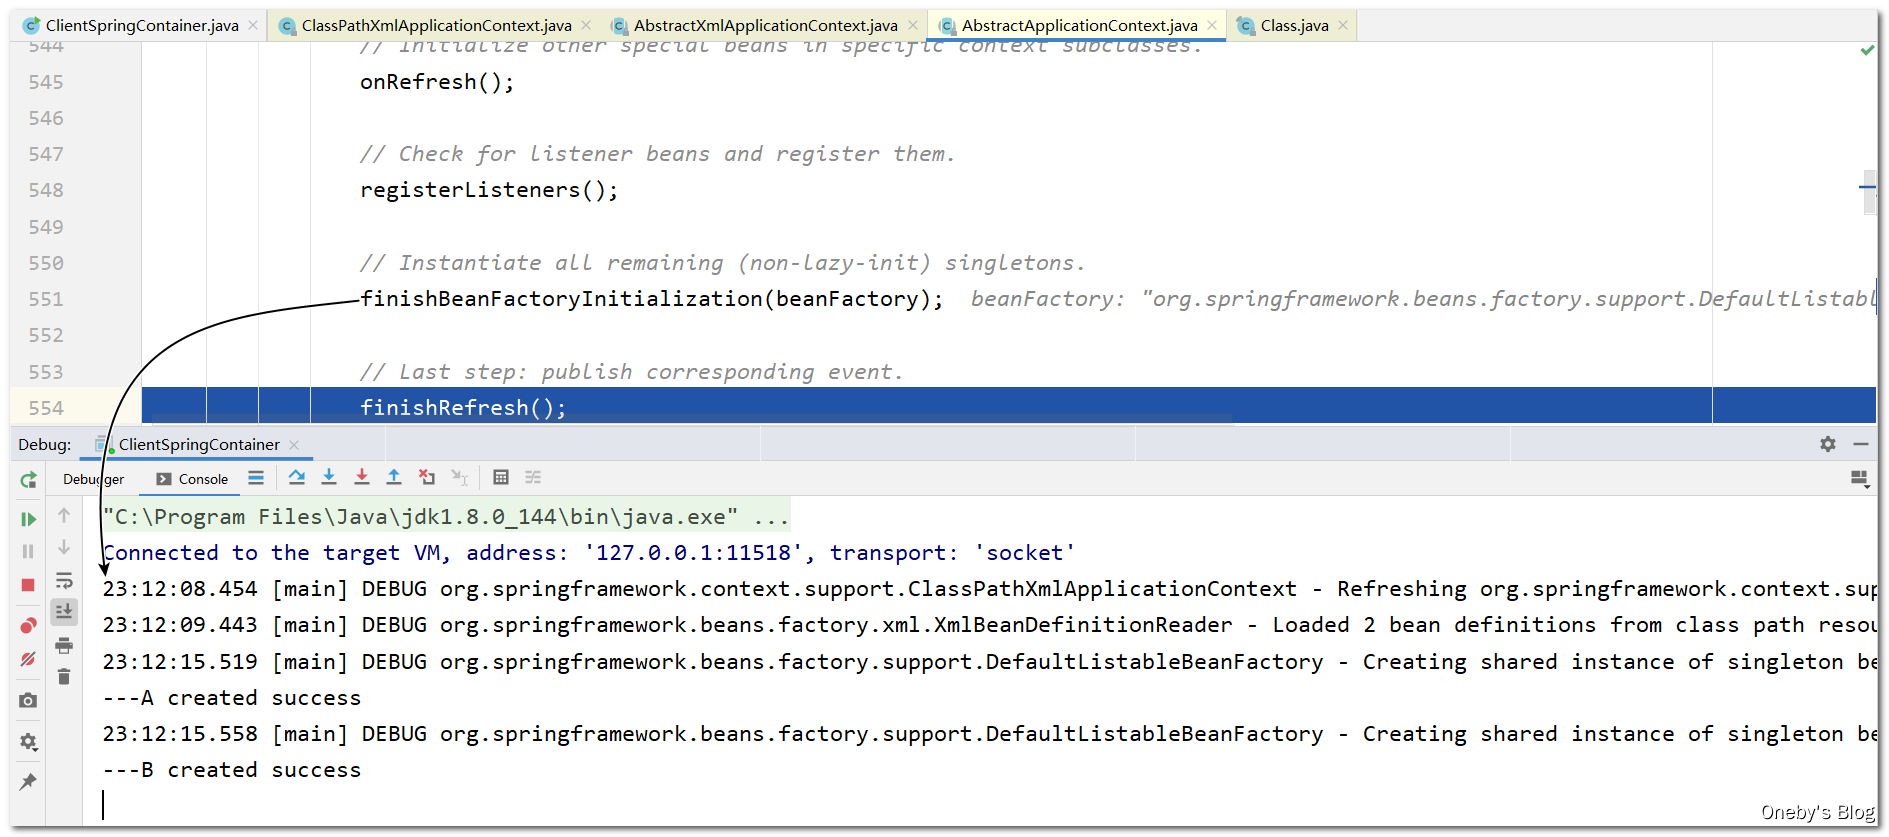Clear all console output with the trash icon
This screenshot has height=837, width=1889.
click(64, 677)
